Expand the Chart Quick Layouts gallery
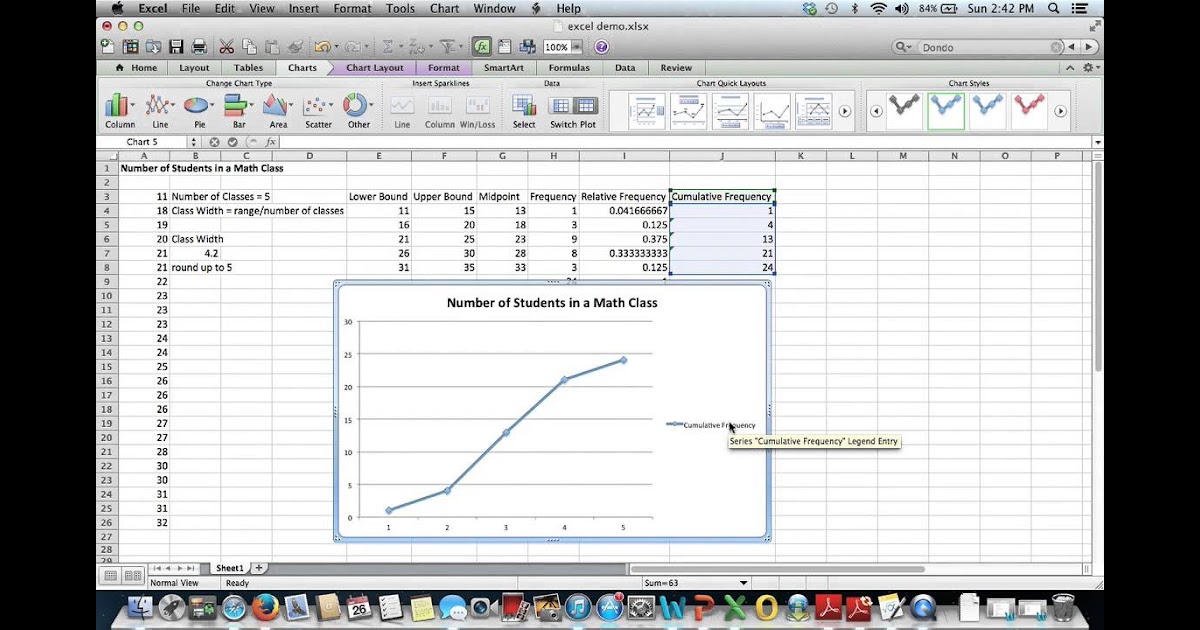 pos(845,111)
